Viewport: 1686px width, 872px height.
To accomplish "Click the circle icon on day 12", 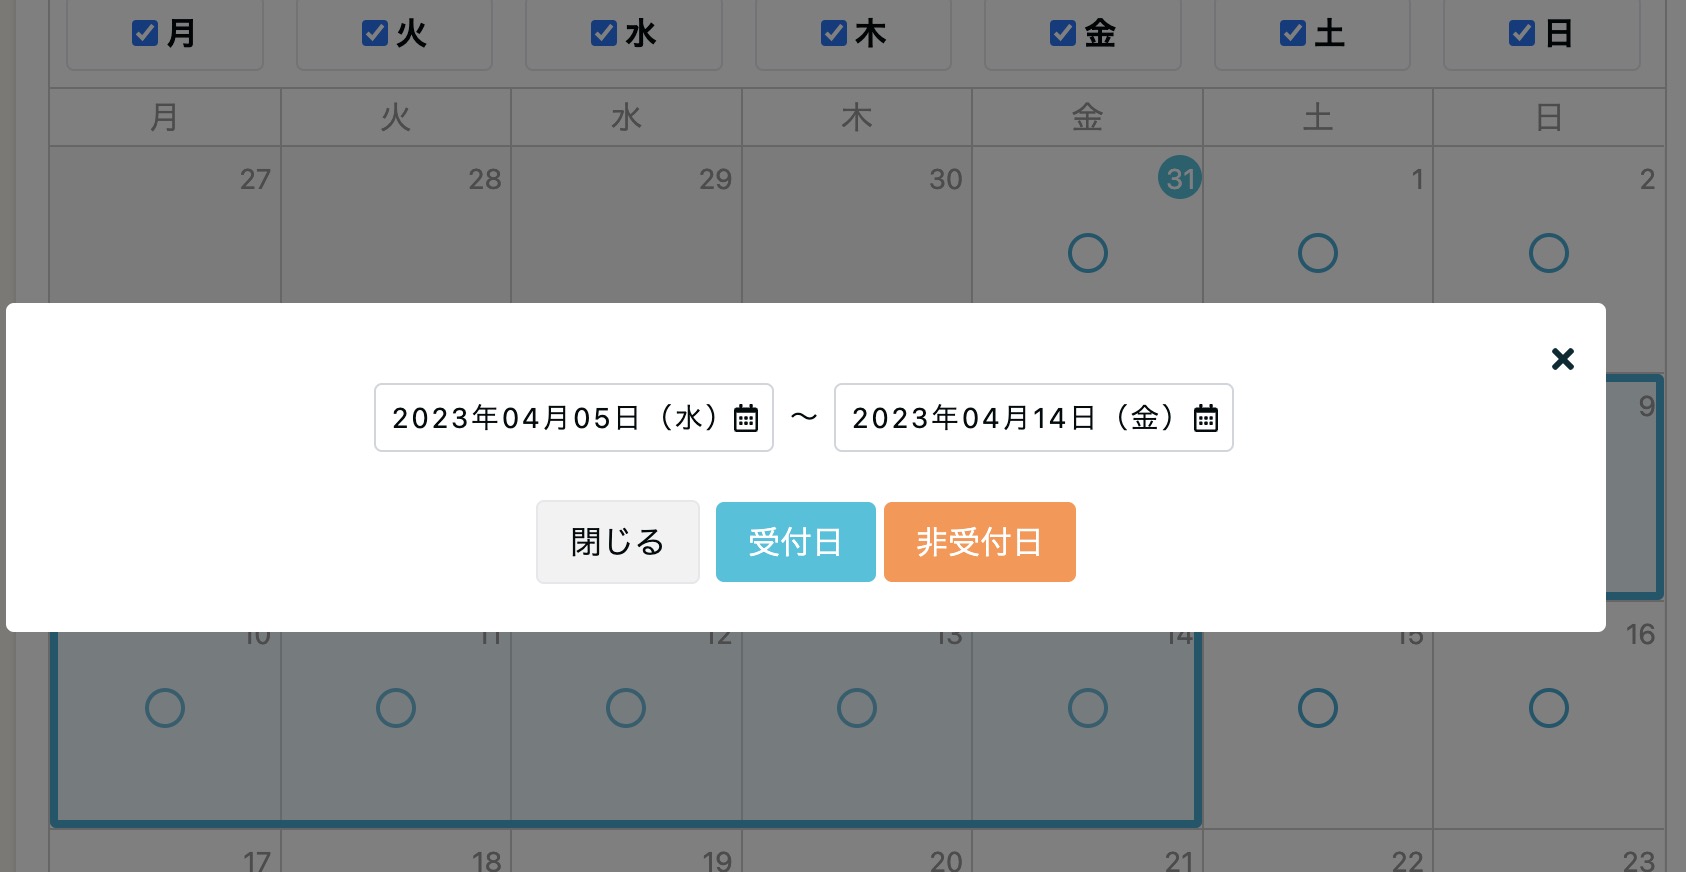I will pyautogui.click(x=626, y=708).
